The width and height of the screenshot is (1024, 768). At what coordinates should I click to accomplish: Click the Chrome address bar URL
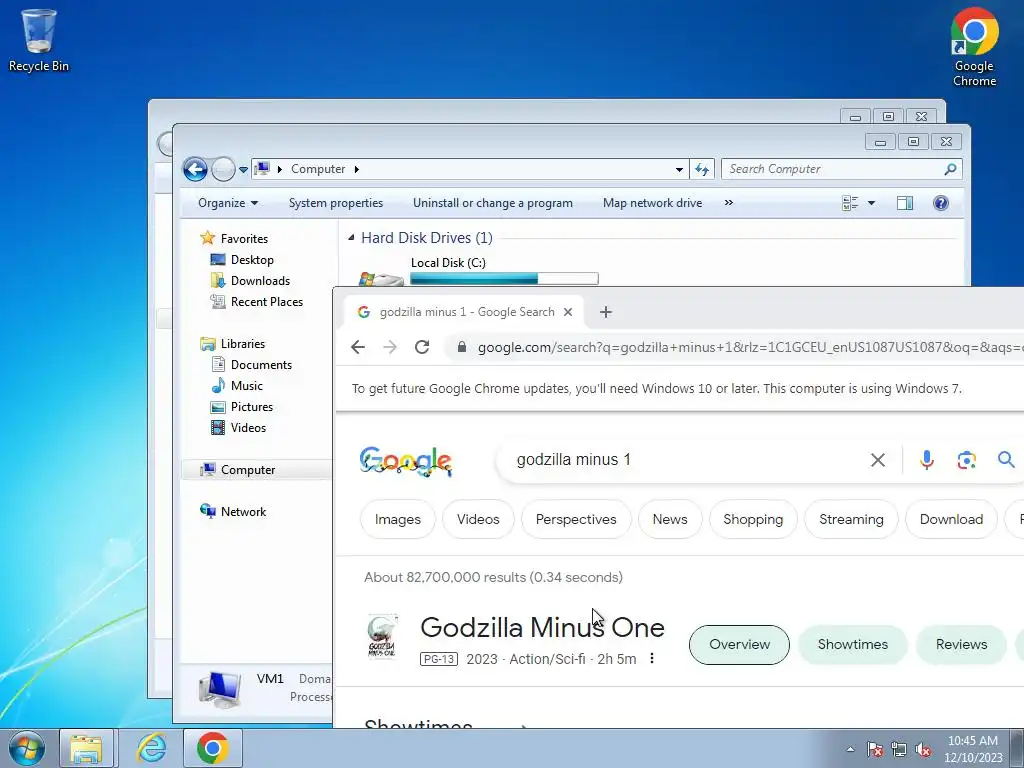[x=750, y=347]
